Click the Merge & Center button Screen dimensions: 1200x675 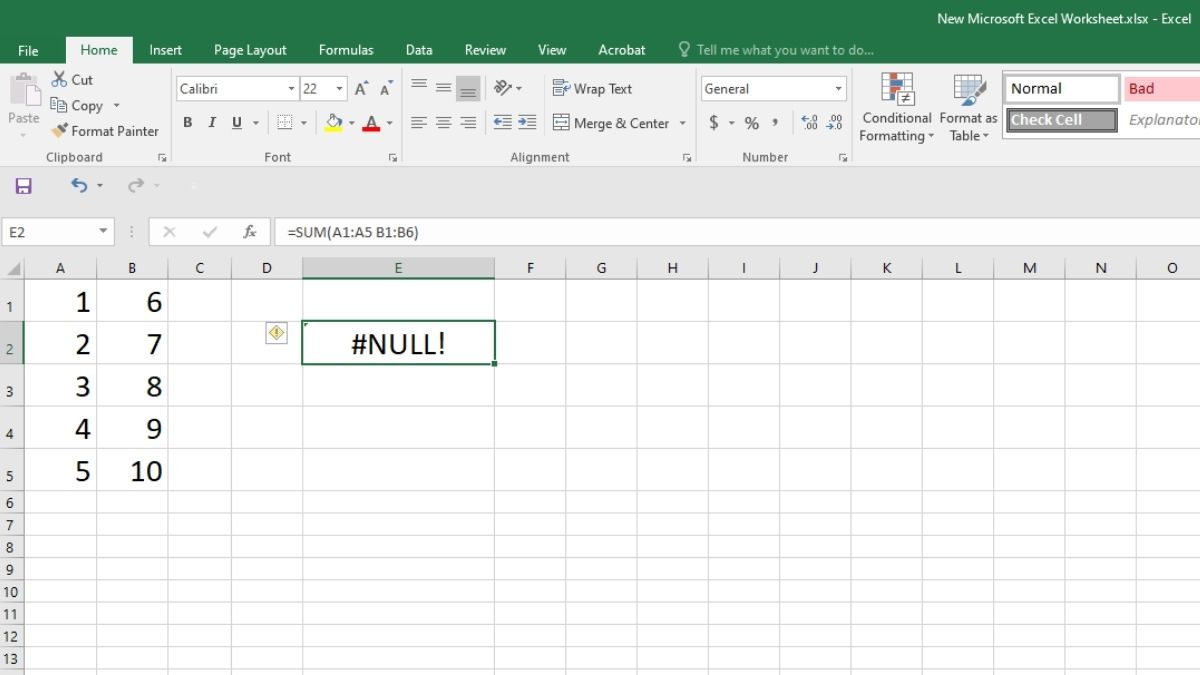[612, 123]
